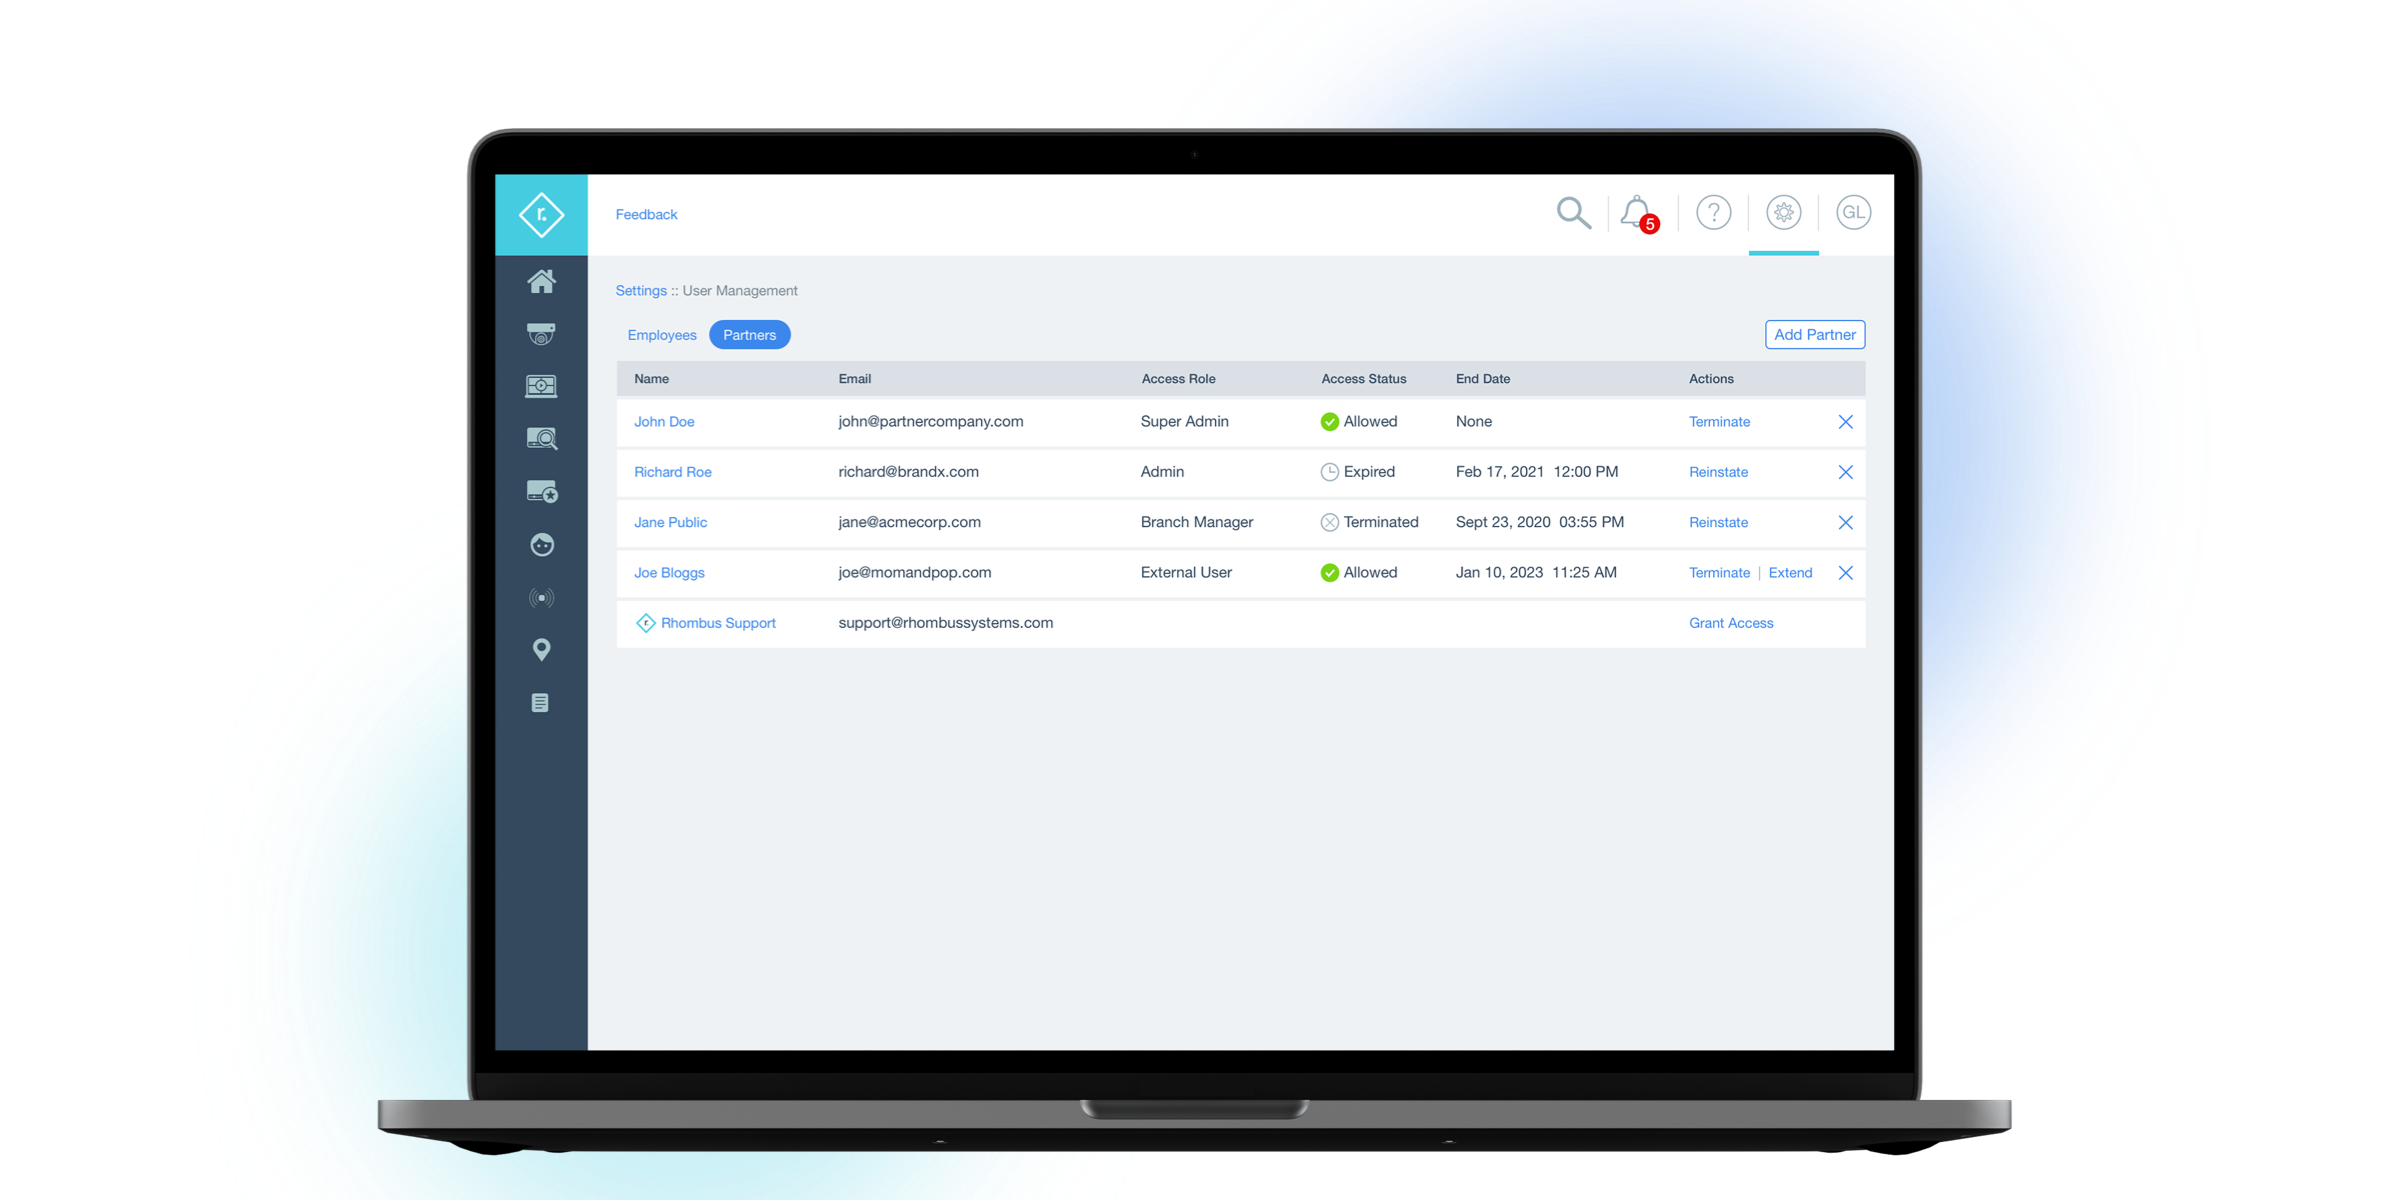Select the Partners tab
This screenshot has width=2400, height=1200.
coord(750,334)
